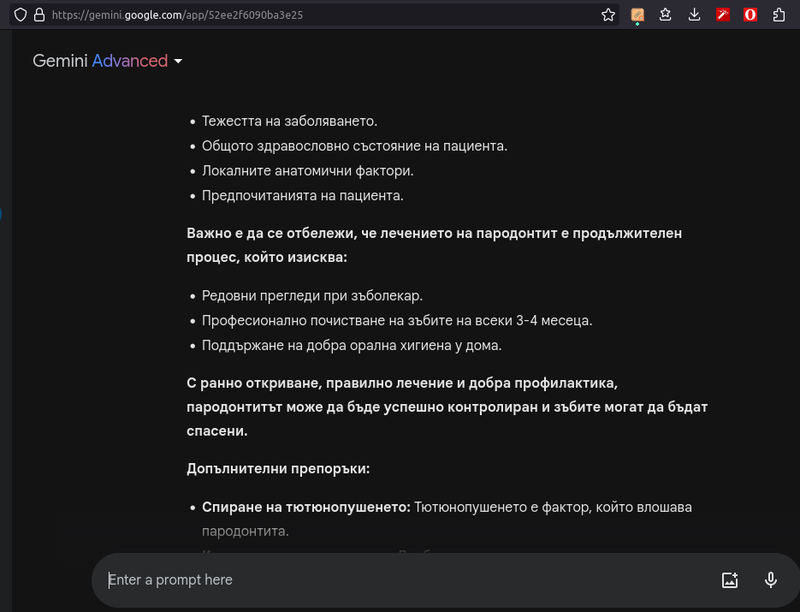Viewport: 800px width, 612px height.
Task: Bookmark this page with the star icon
Action: coord(609,15)
